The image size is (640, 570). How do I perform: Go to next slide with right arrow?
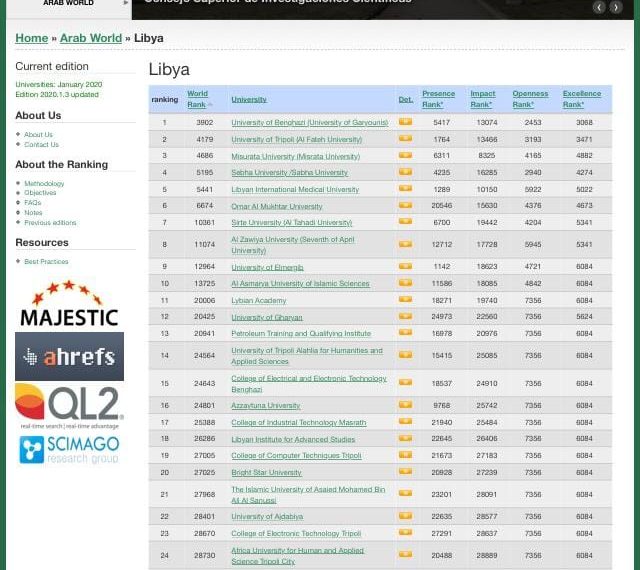point(617,7)
